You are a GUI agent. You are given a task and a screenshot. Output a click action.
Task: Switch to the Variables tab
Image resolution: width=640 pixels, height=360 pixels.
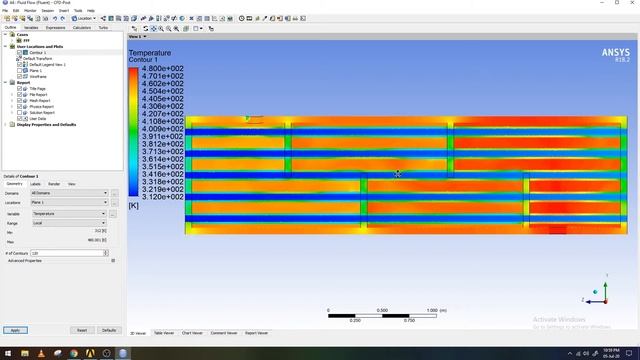(x=31, y=28)
